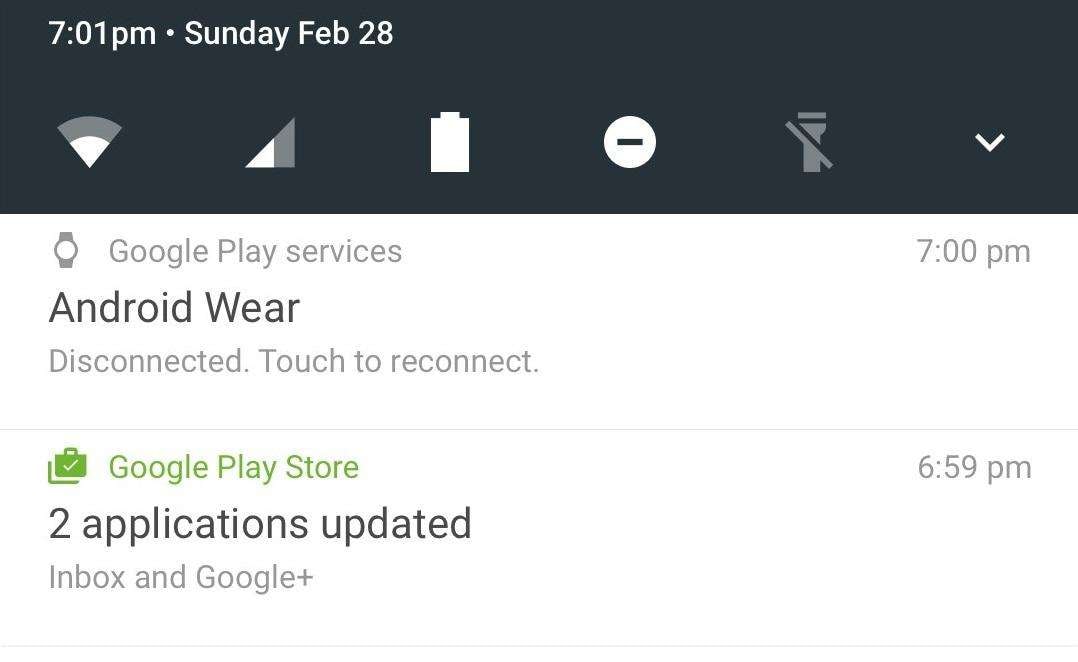Open the 2 applications updated notification
The width and height of the screenshot is (1078, 662).
260,524
